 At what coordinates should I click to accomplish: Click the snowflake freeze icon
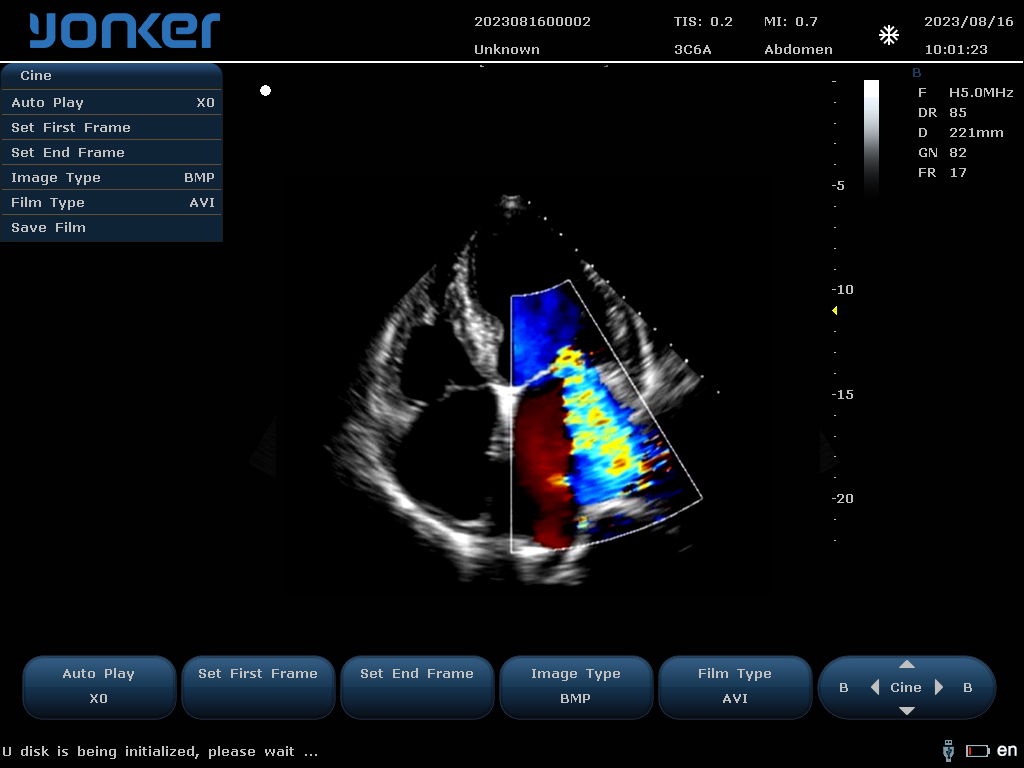[888, 36]
